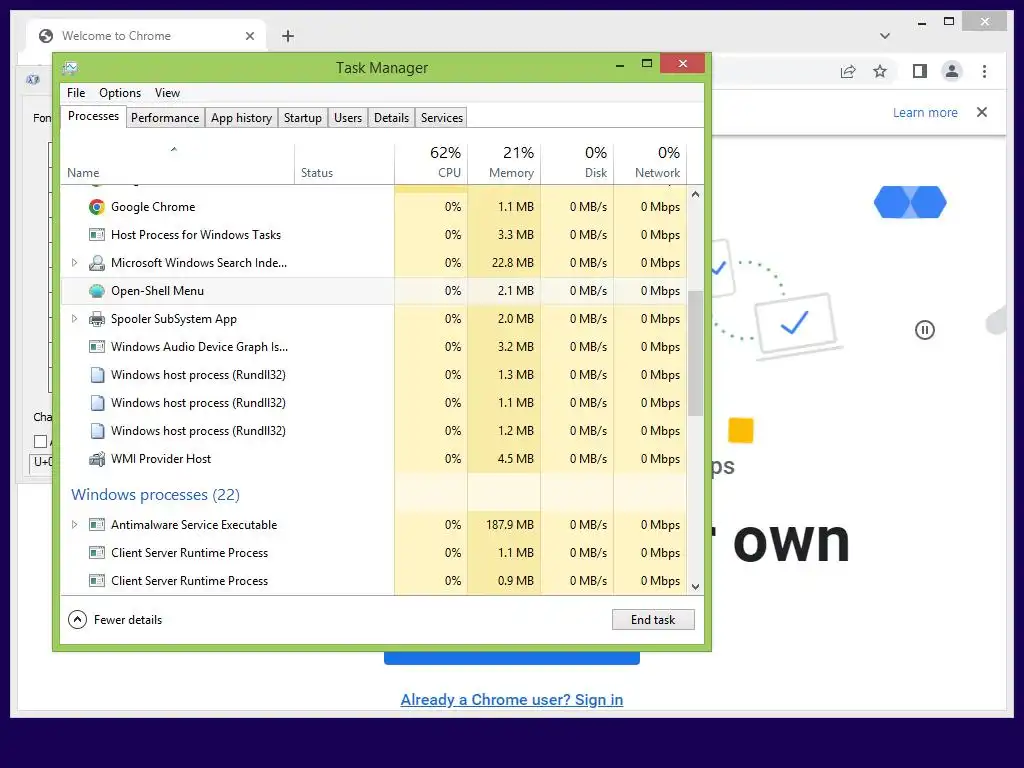Bookmark this page with the star icon
Viewport: 1024px width, 768px height.
point(880,71)
